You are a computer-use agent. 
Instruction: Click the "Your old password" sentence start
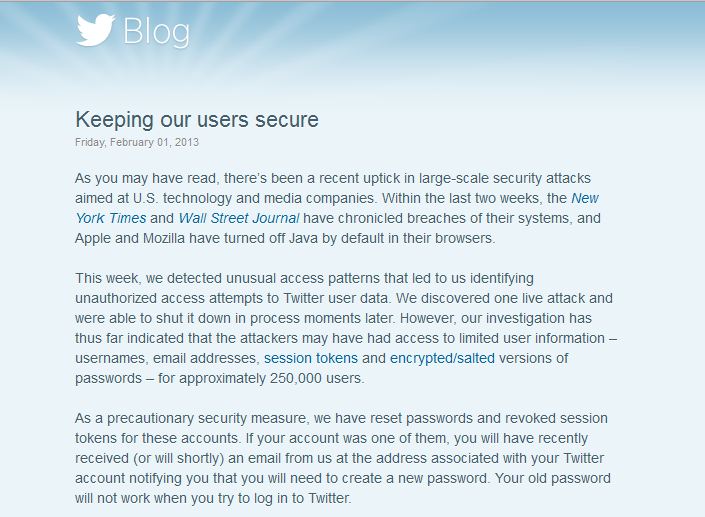coord(553,478)
